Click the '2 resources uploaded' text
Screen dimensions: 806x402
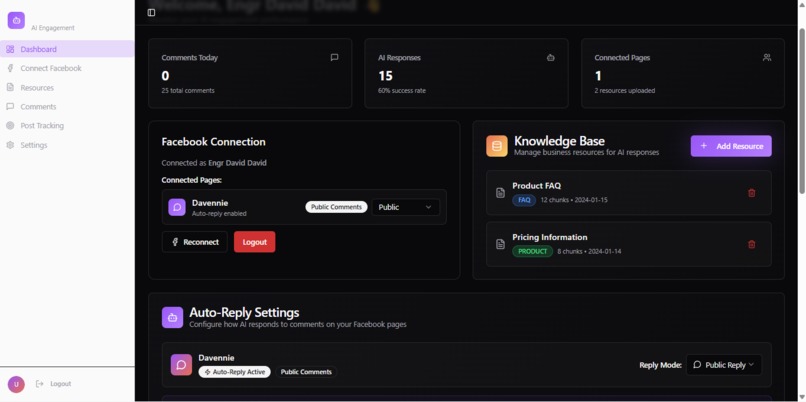click(x=625, y=90)
